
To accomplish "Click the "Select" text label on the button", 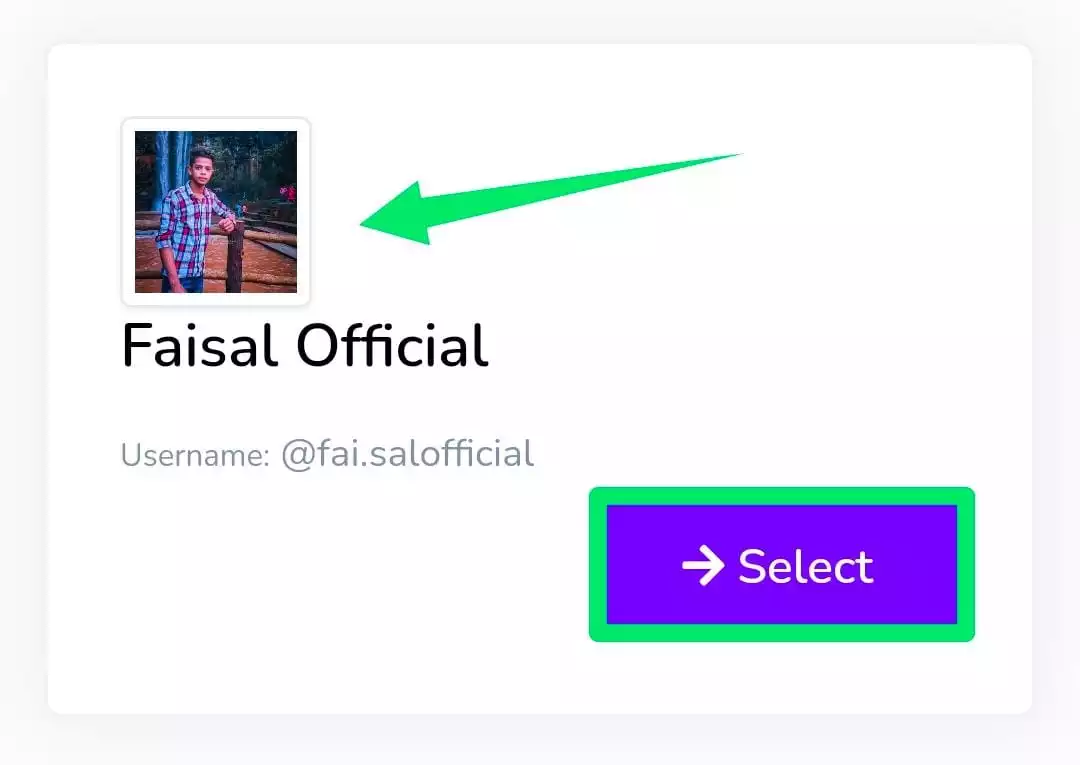I will coord(806,567).
